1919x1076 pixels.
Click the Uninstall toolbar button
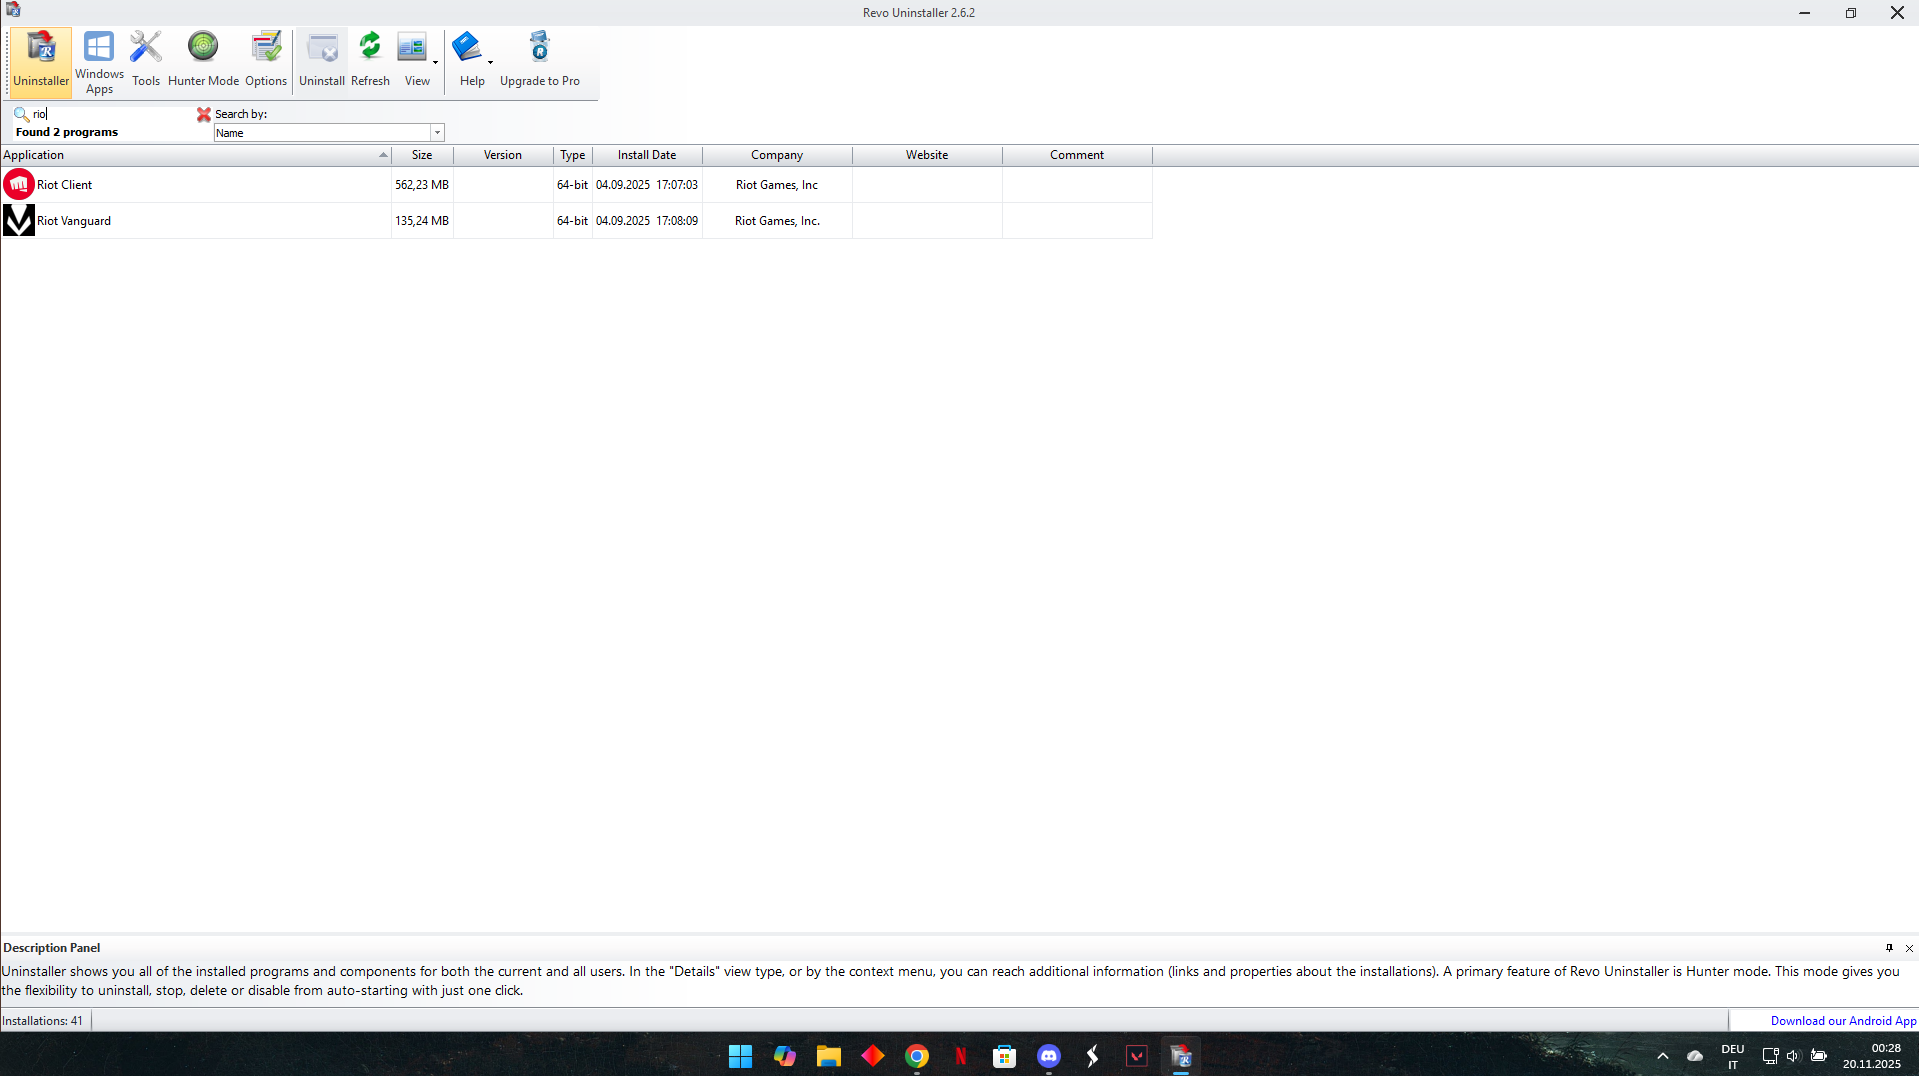[322, 62]
